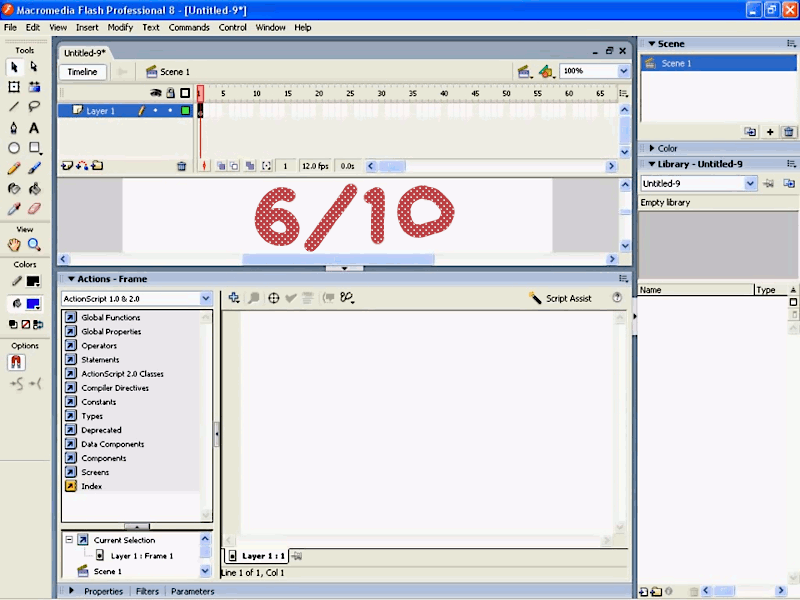Screen dimensions: 800x600
Task: Open a new keyframe's trash icon to delete Layer 1
Action: tap(182, 166)
